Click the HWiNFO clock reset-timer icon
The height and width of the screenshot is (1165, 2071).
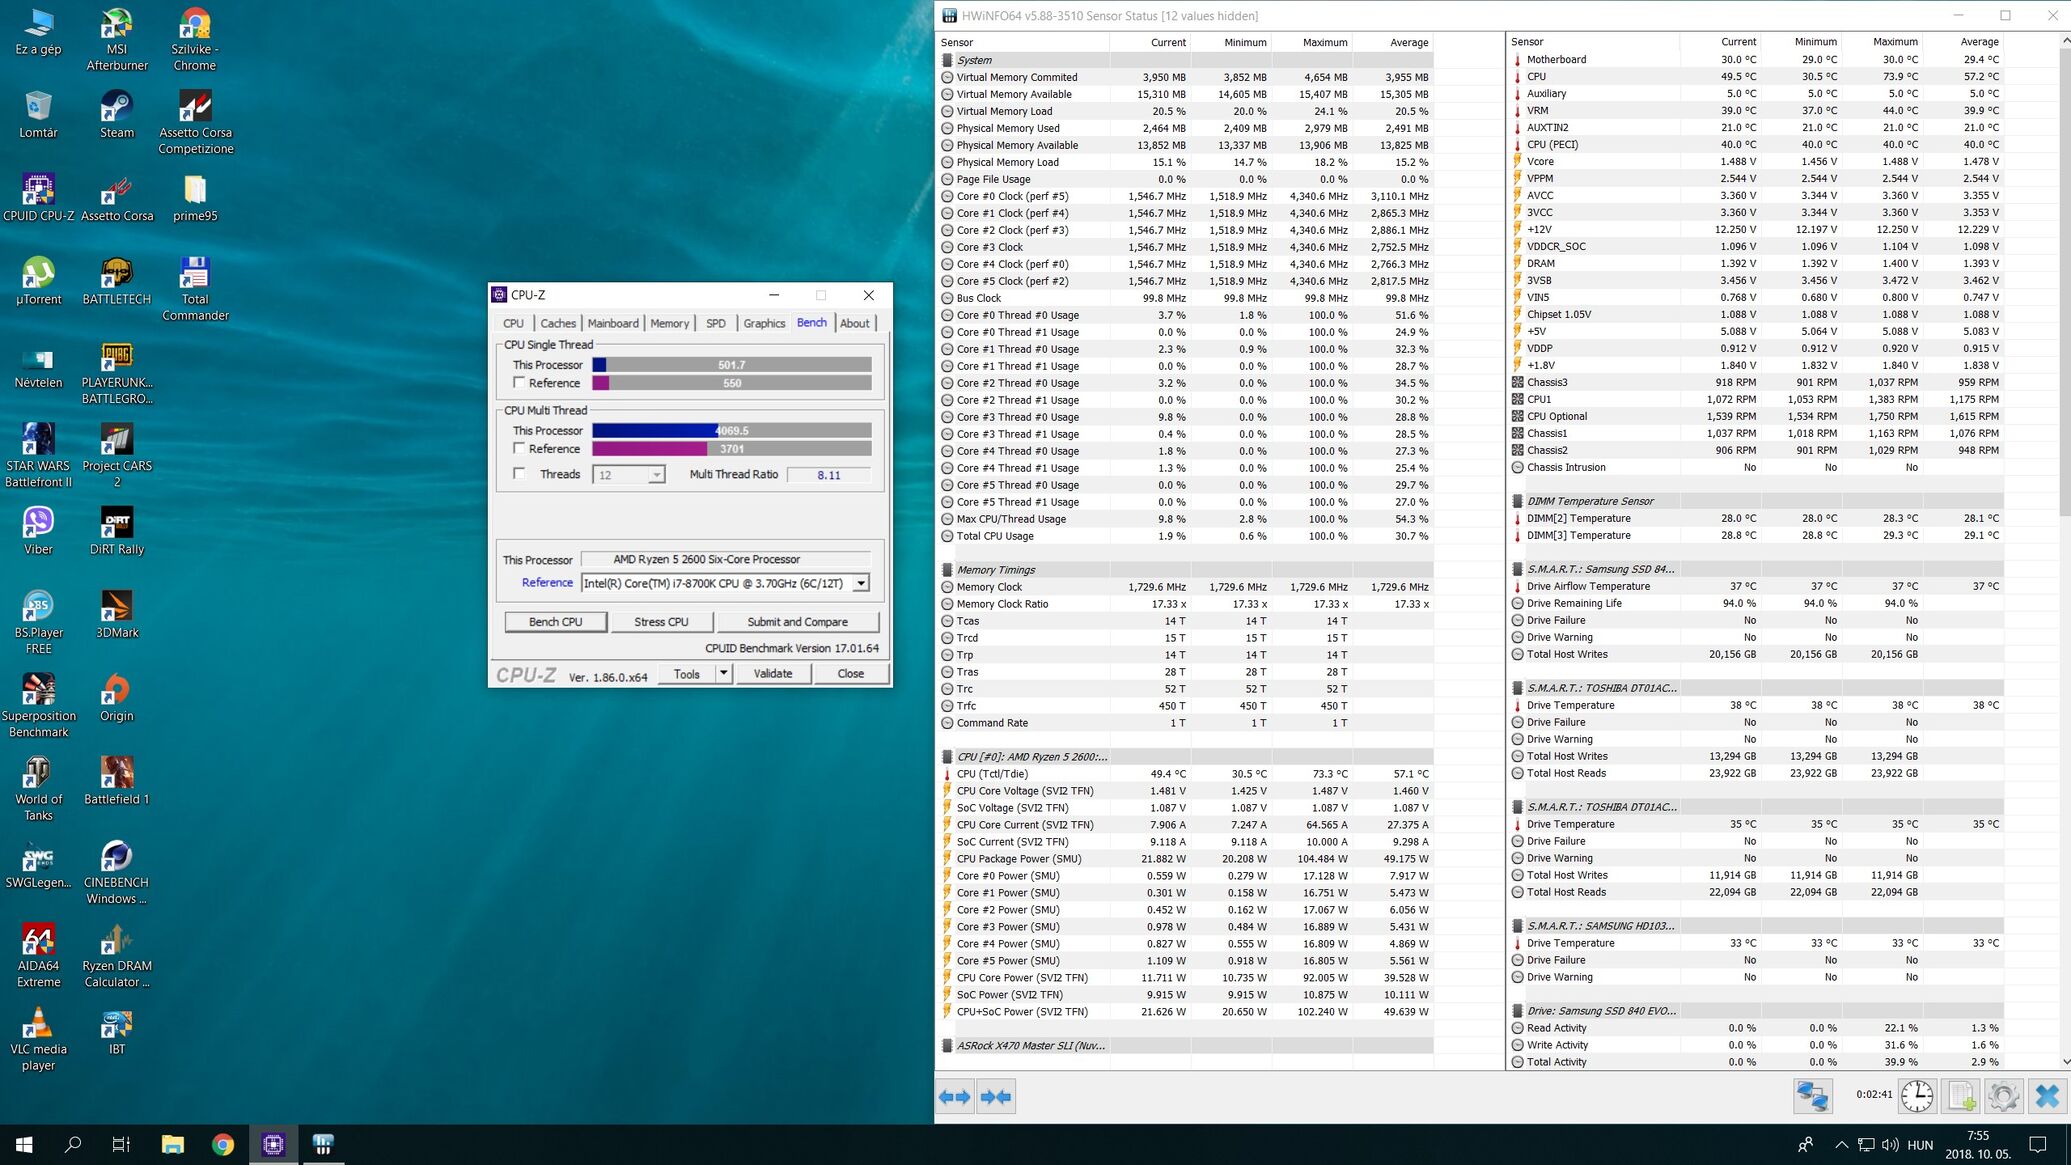pos(1917,1096)
